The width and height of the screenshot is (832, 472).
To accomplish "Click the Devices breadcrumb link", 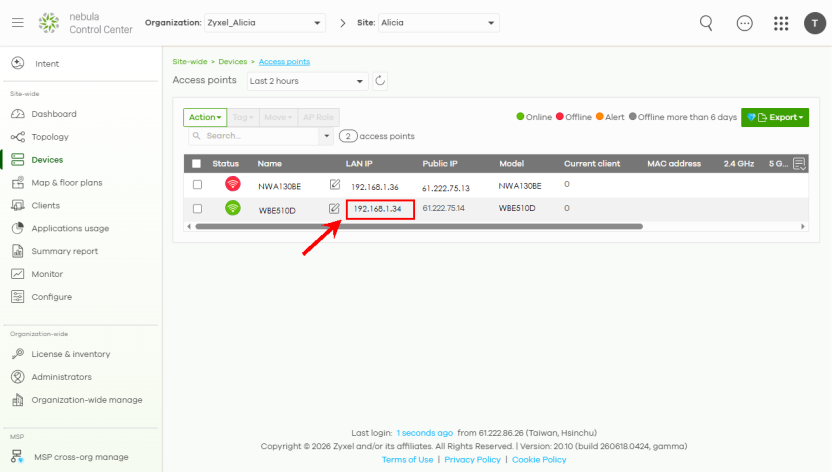I will pos(232,62).
